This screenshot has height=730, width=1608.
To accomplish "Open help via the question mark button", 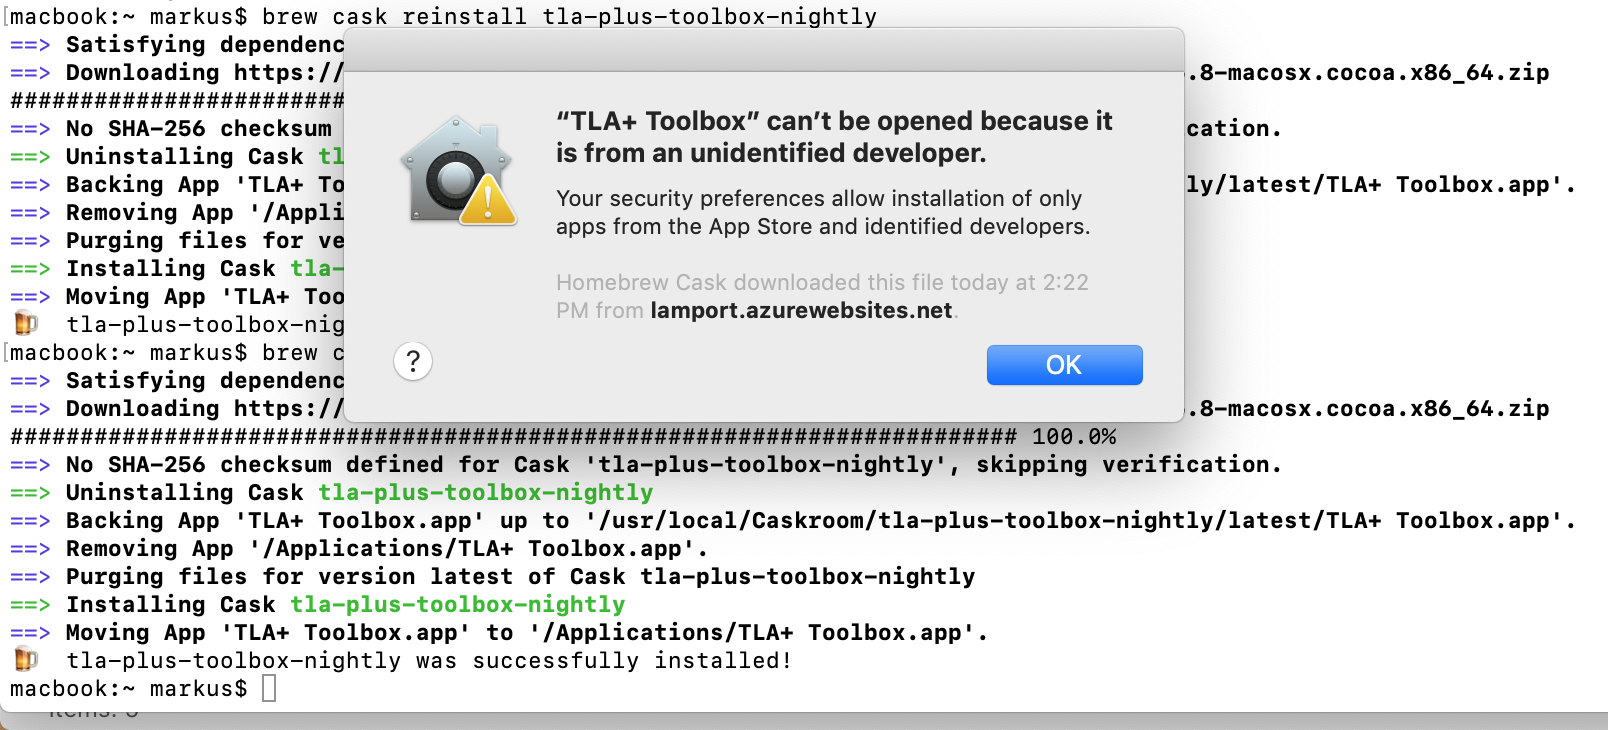I will coord(413,363).
